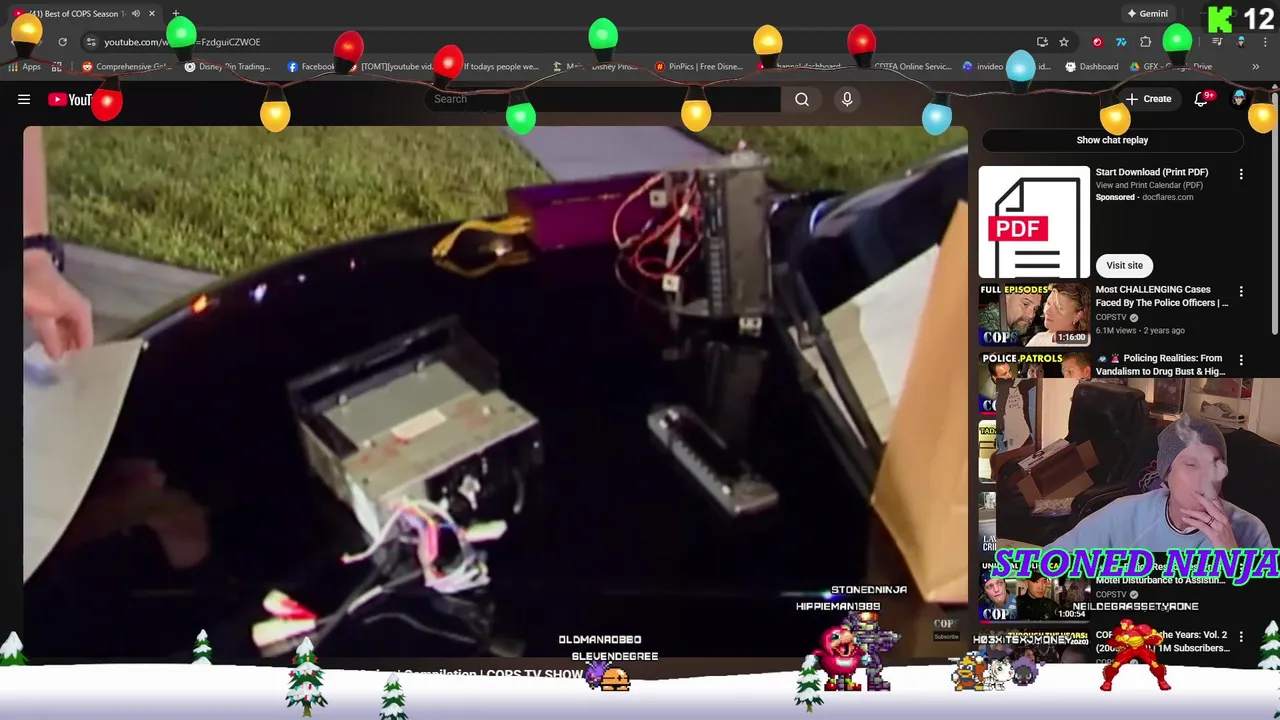This screenshot has height=720, width=1280.
Task: Start voice search with the microphone icon
Action: pyautogui.click(x=847, y=99)
